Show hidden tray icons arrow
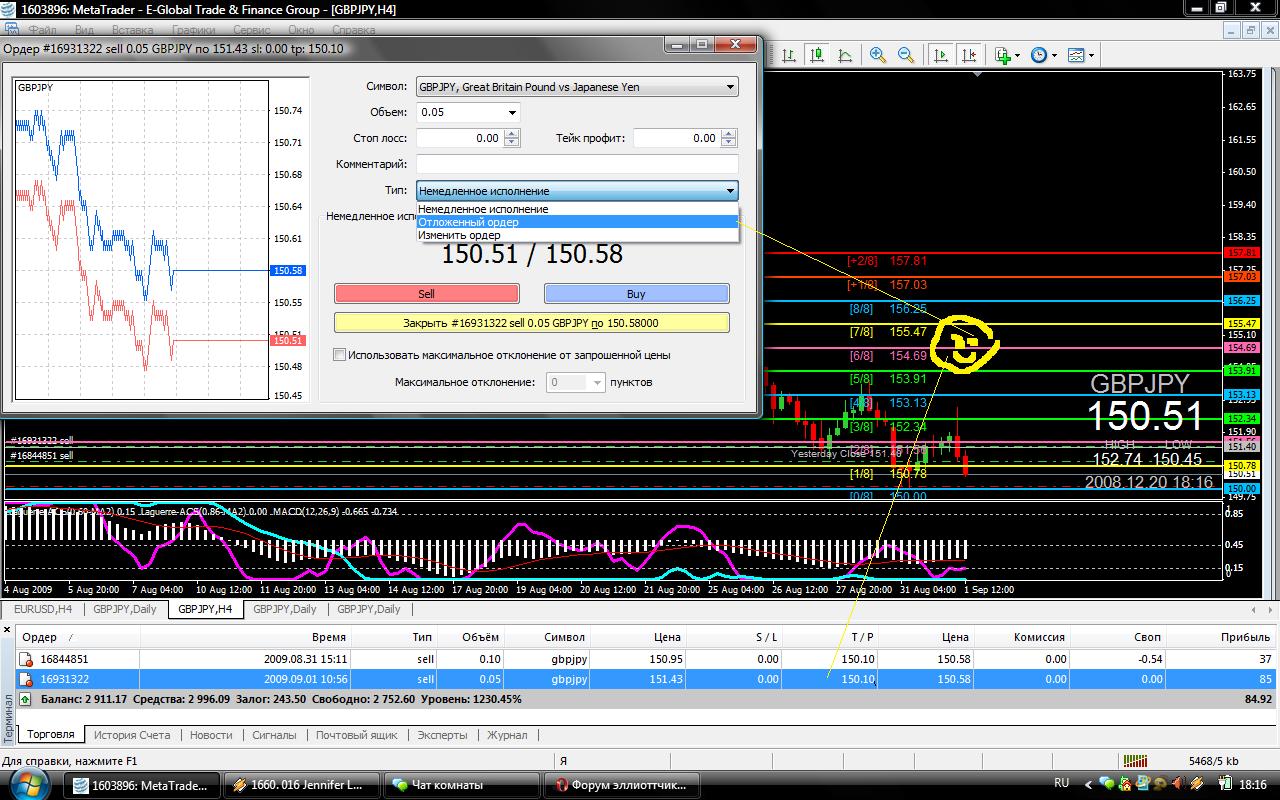The image size is (1280, 800). [x=1088, y=785]
